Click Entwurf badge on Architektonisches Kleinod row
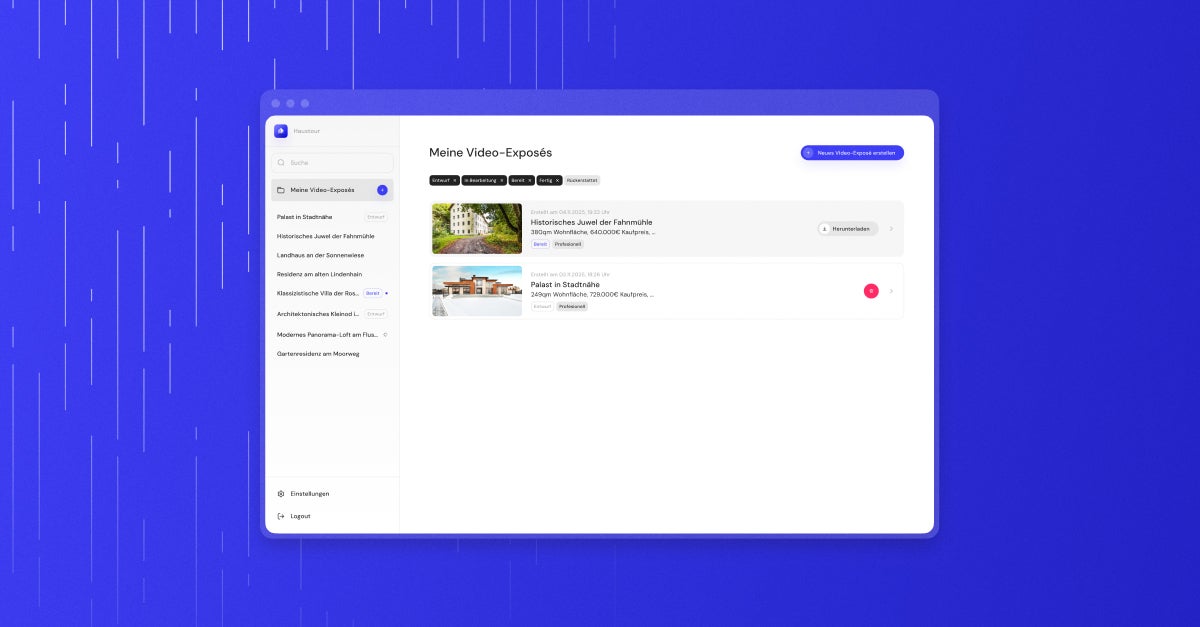The height and width of the screenshot is (627, 1200). 376,314
